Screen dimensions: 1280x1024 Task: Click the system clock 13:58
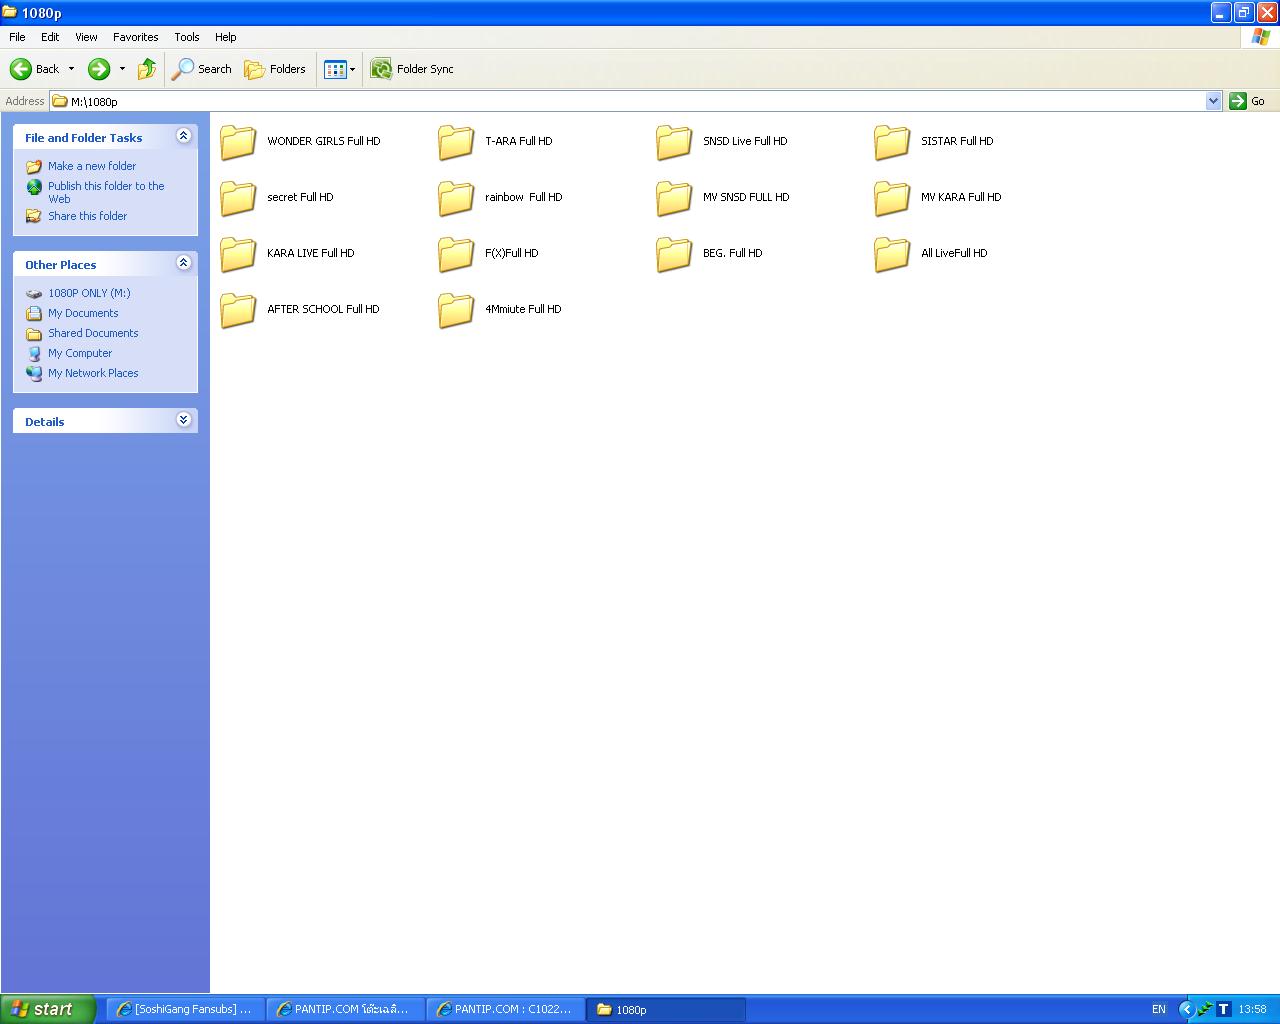(1252, 1009)
